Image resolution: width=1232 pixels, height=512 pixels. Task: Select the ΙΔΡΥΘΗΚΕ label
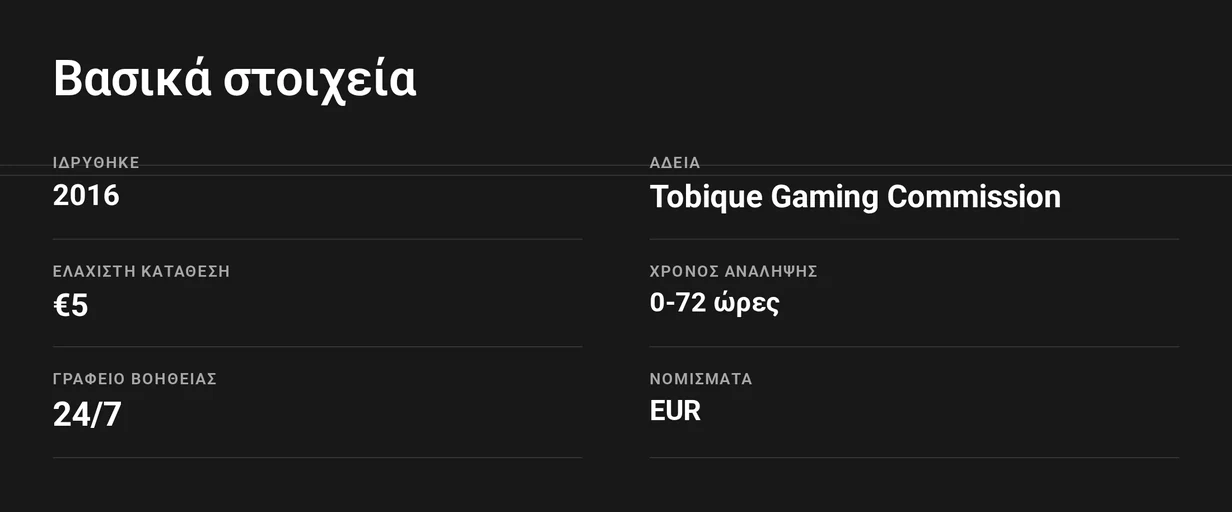pyautogui.click(x=96, y=162)
